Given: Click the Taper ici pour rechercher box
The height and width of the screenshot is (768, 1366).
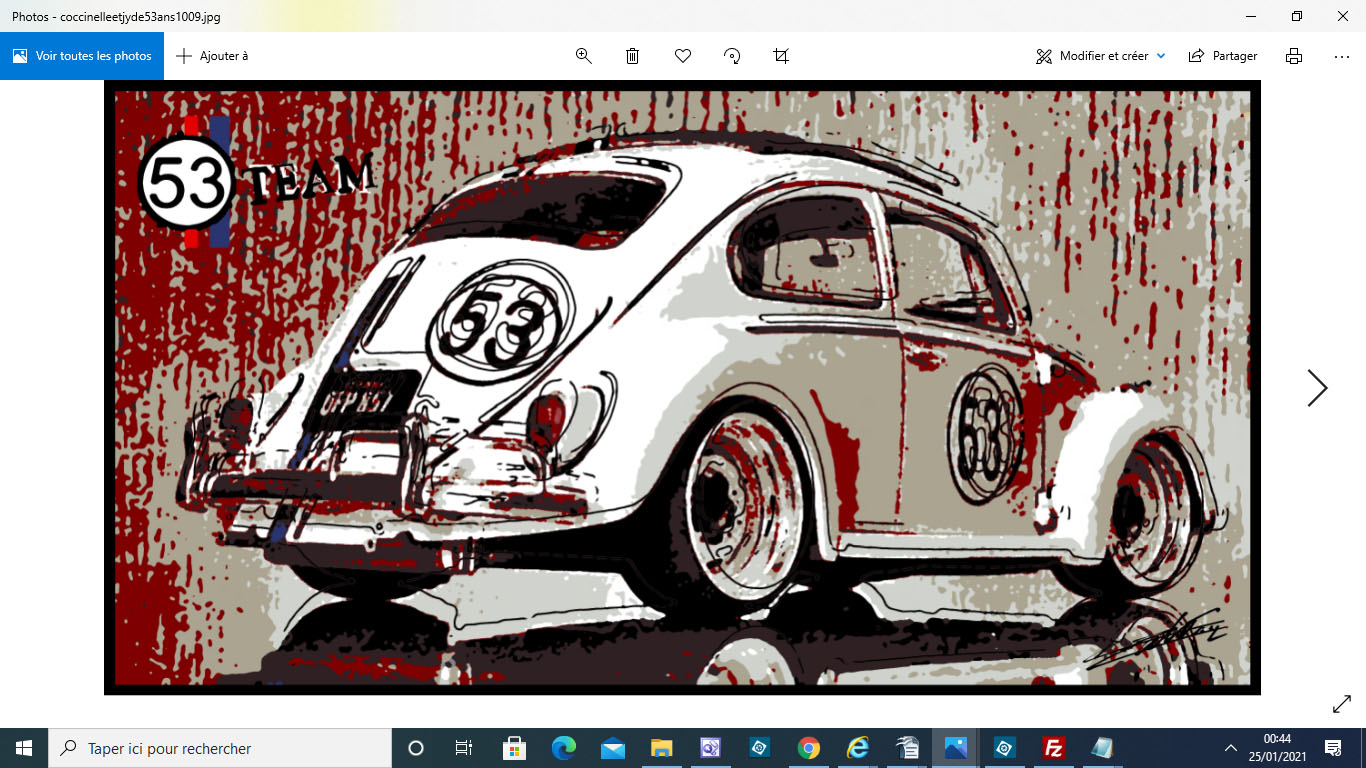Looking at the screenshot, I should pyautogui.click(x=220, y=748).
